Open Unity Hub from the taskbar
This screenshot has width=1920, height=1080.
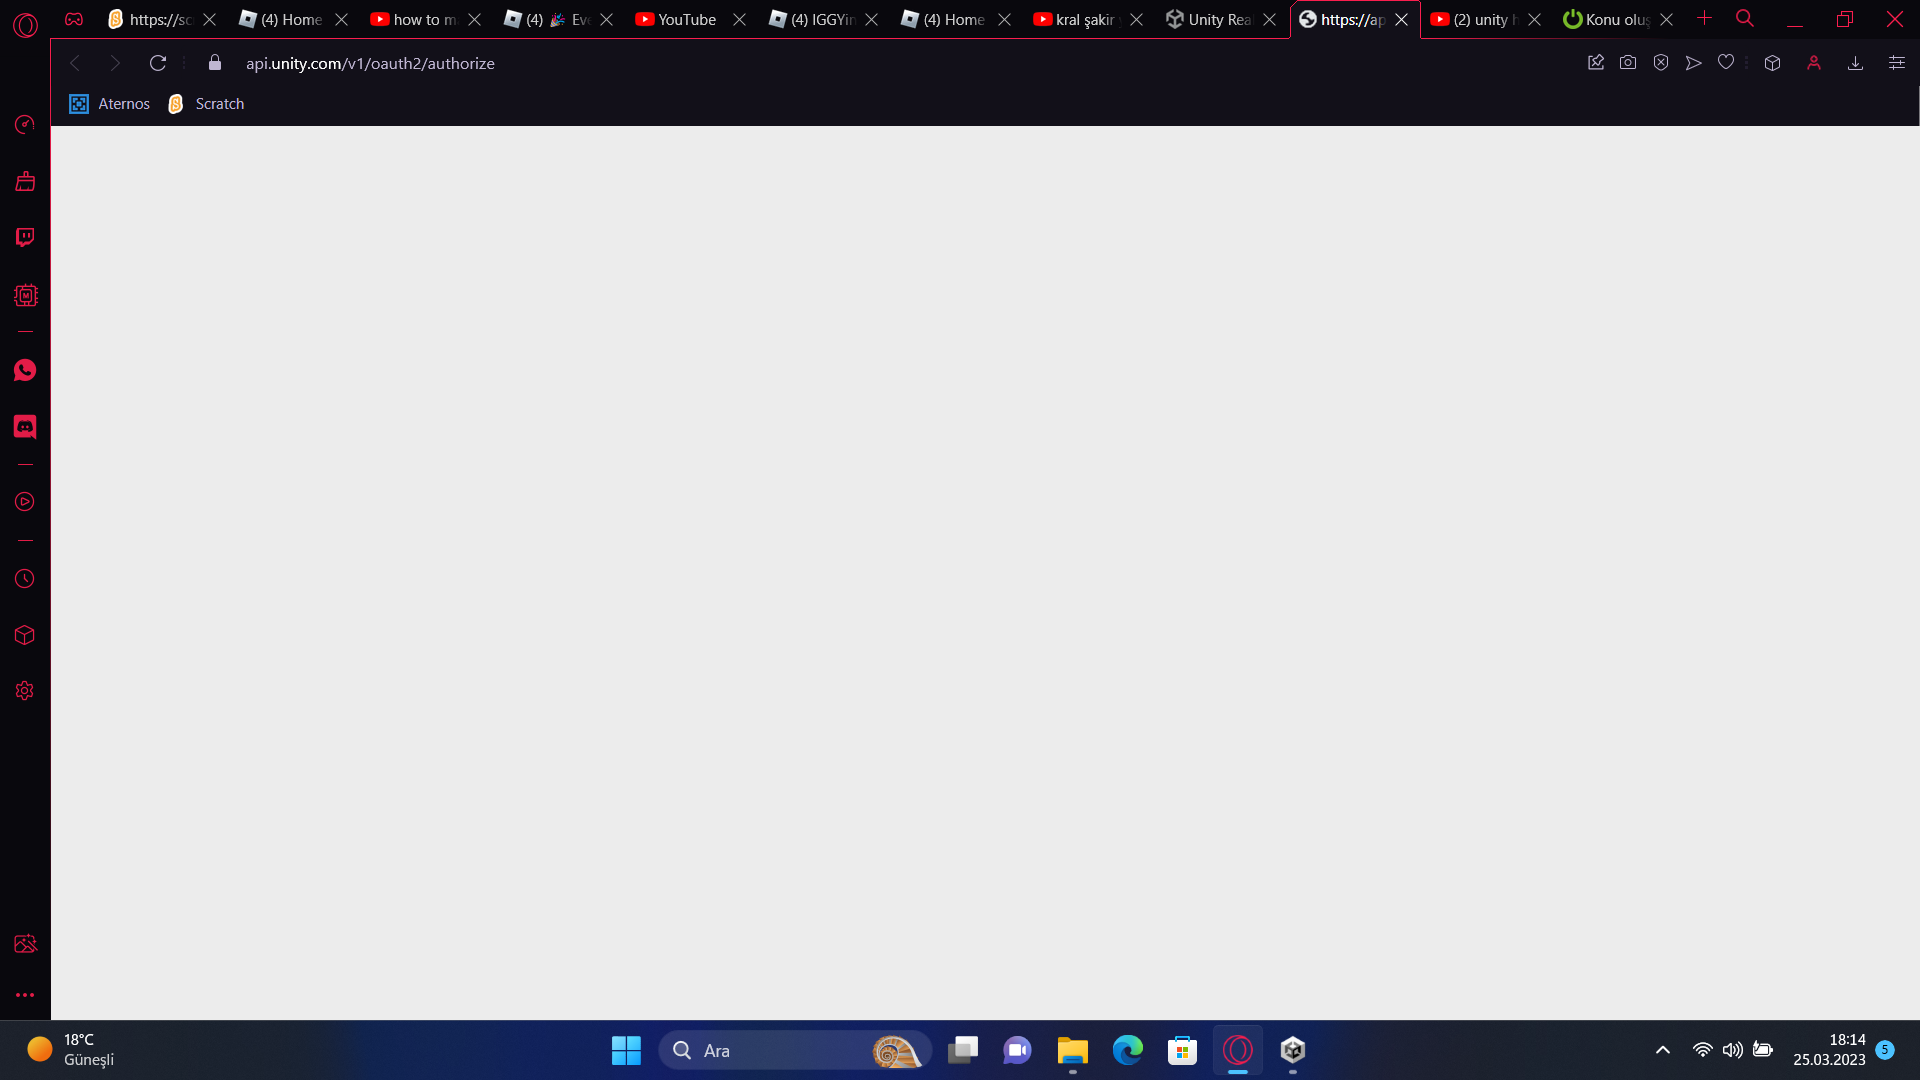(x=1292, y=1050)
